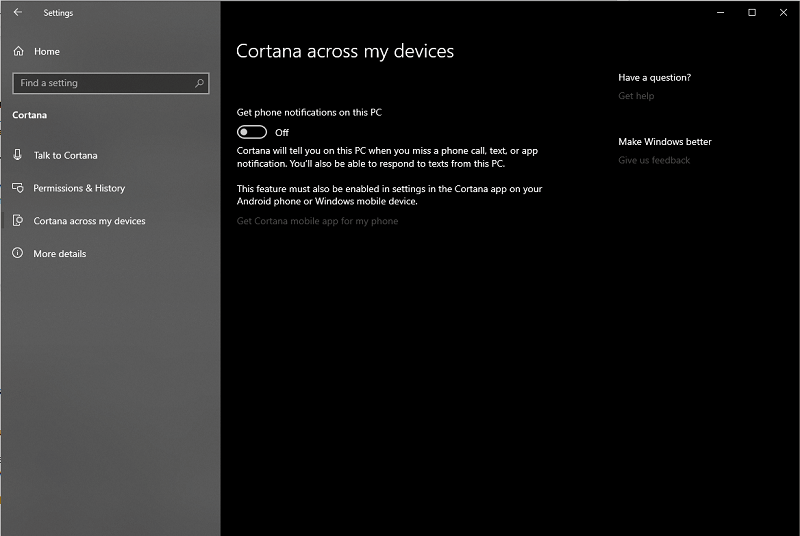The image size is (800, 536).
Task: Go to Settings Home page
Action: [x=47, y=52]
